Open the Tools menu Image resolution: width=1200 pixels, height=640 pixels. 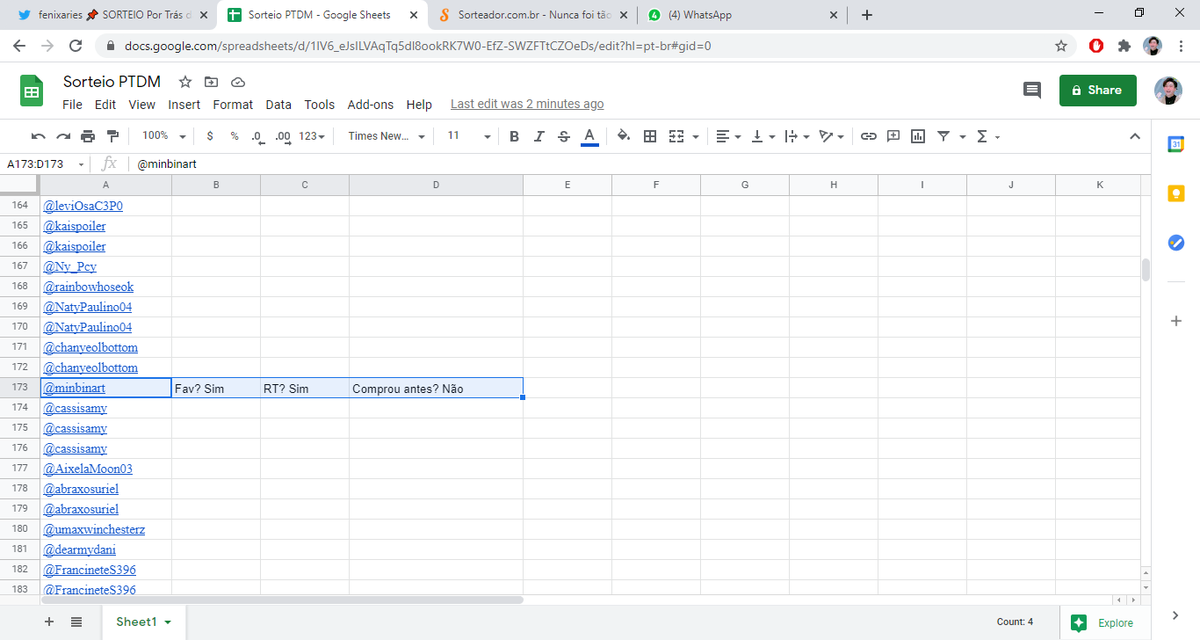pos(320,104)
